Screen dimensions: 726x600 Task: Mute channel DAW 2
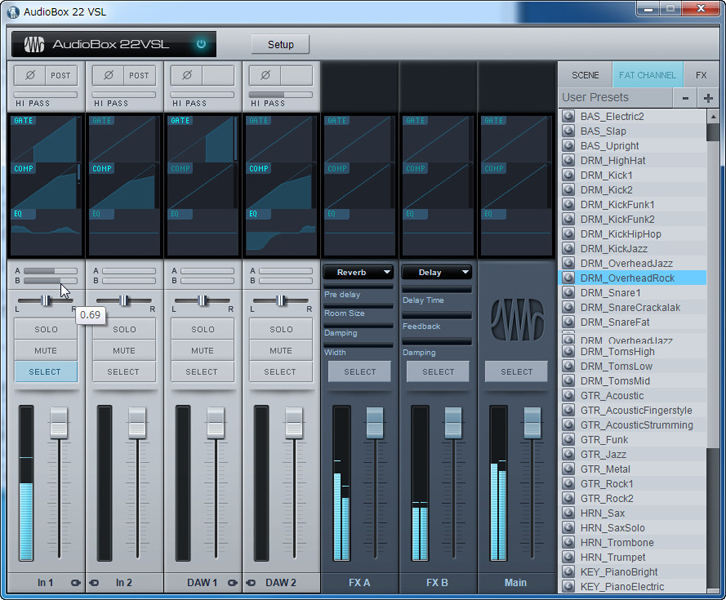[x=281, y=350]
